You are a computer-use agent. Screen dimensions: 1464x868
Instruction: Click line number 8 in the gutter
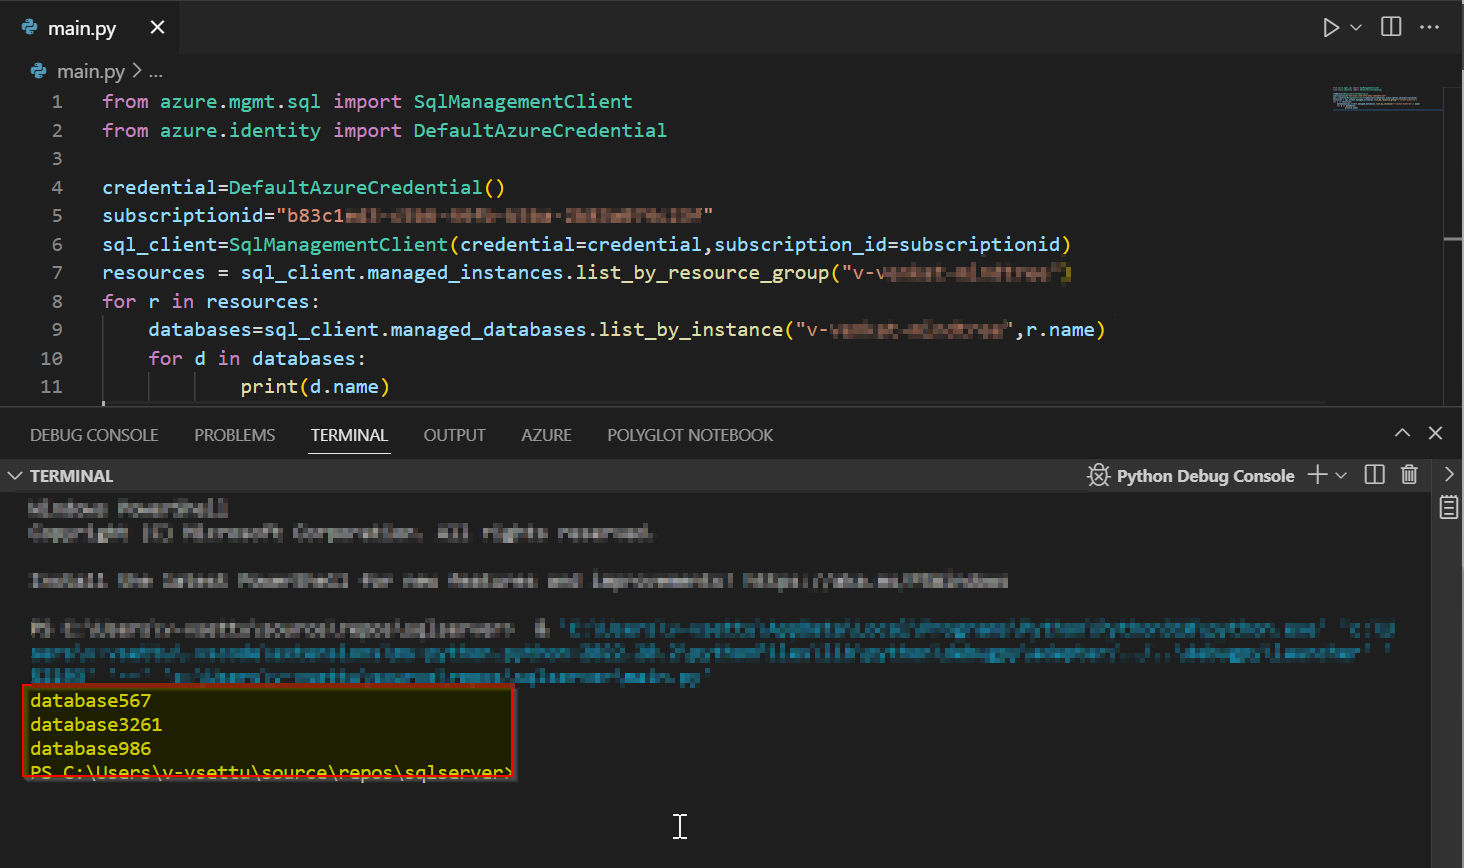tap(57, 301)
